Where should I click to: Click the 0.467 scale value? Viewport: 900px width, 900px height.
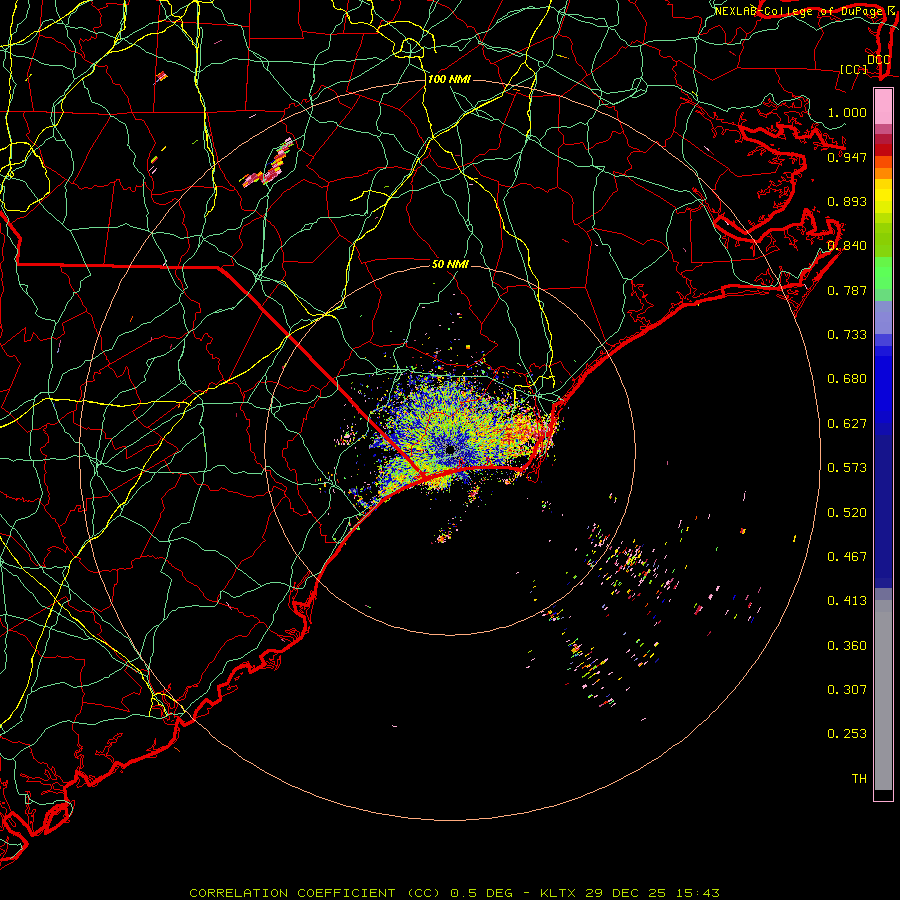[x=847, y=557]
